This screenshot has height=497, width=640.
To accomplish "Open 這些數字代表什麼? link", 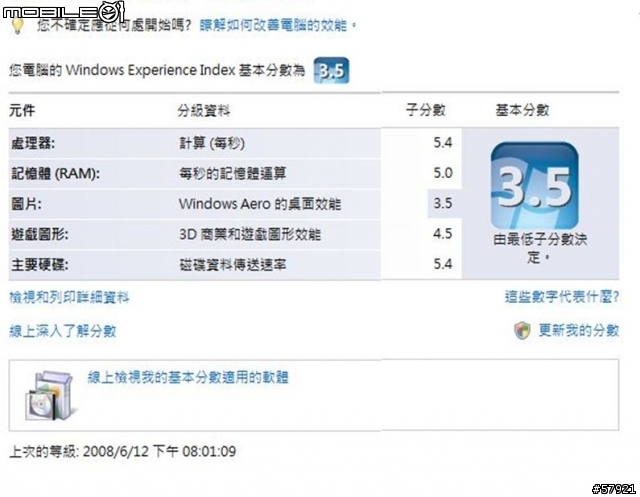I will click(562, 297).
